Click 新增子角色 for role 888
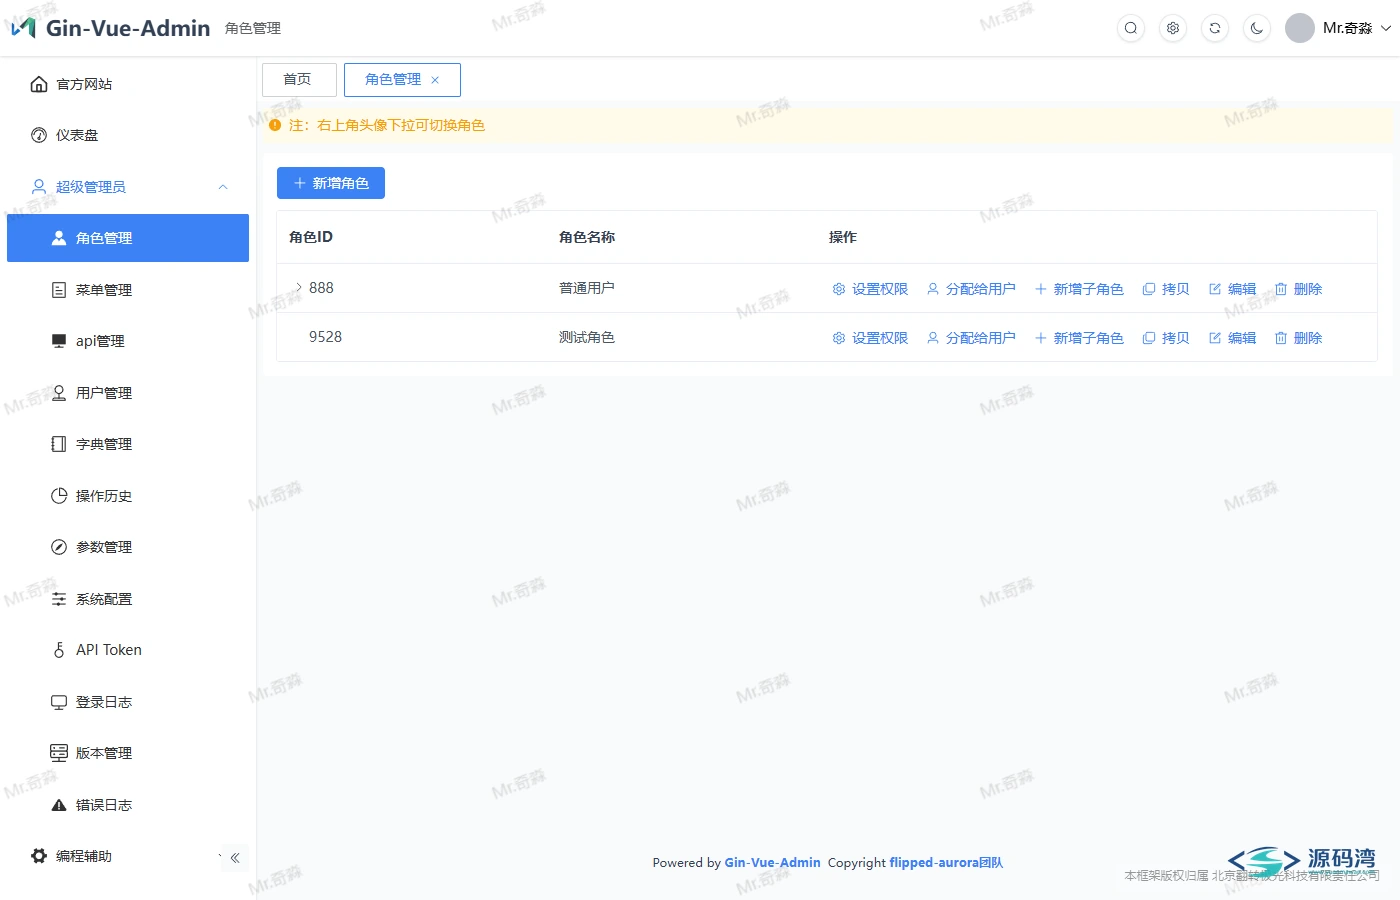This screenshot has height=900, width=1400. pyautogui.click(x=1079, y=289)
